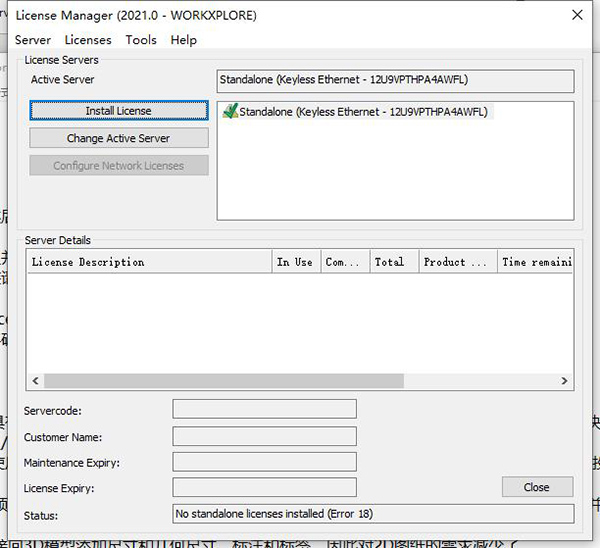
Task: Click the Status: label
Action: [41, 515]
